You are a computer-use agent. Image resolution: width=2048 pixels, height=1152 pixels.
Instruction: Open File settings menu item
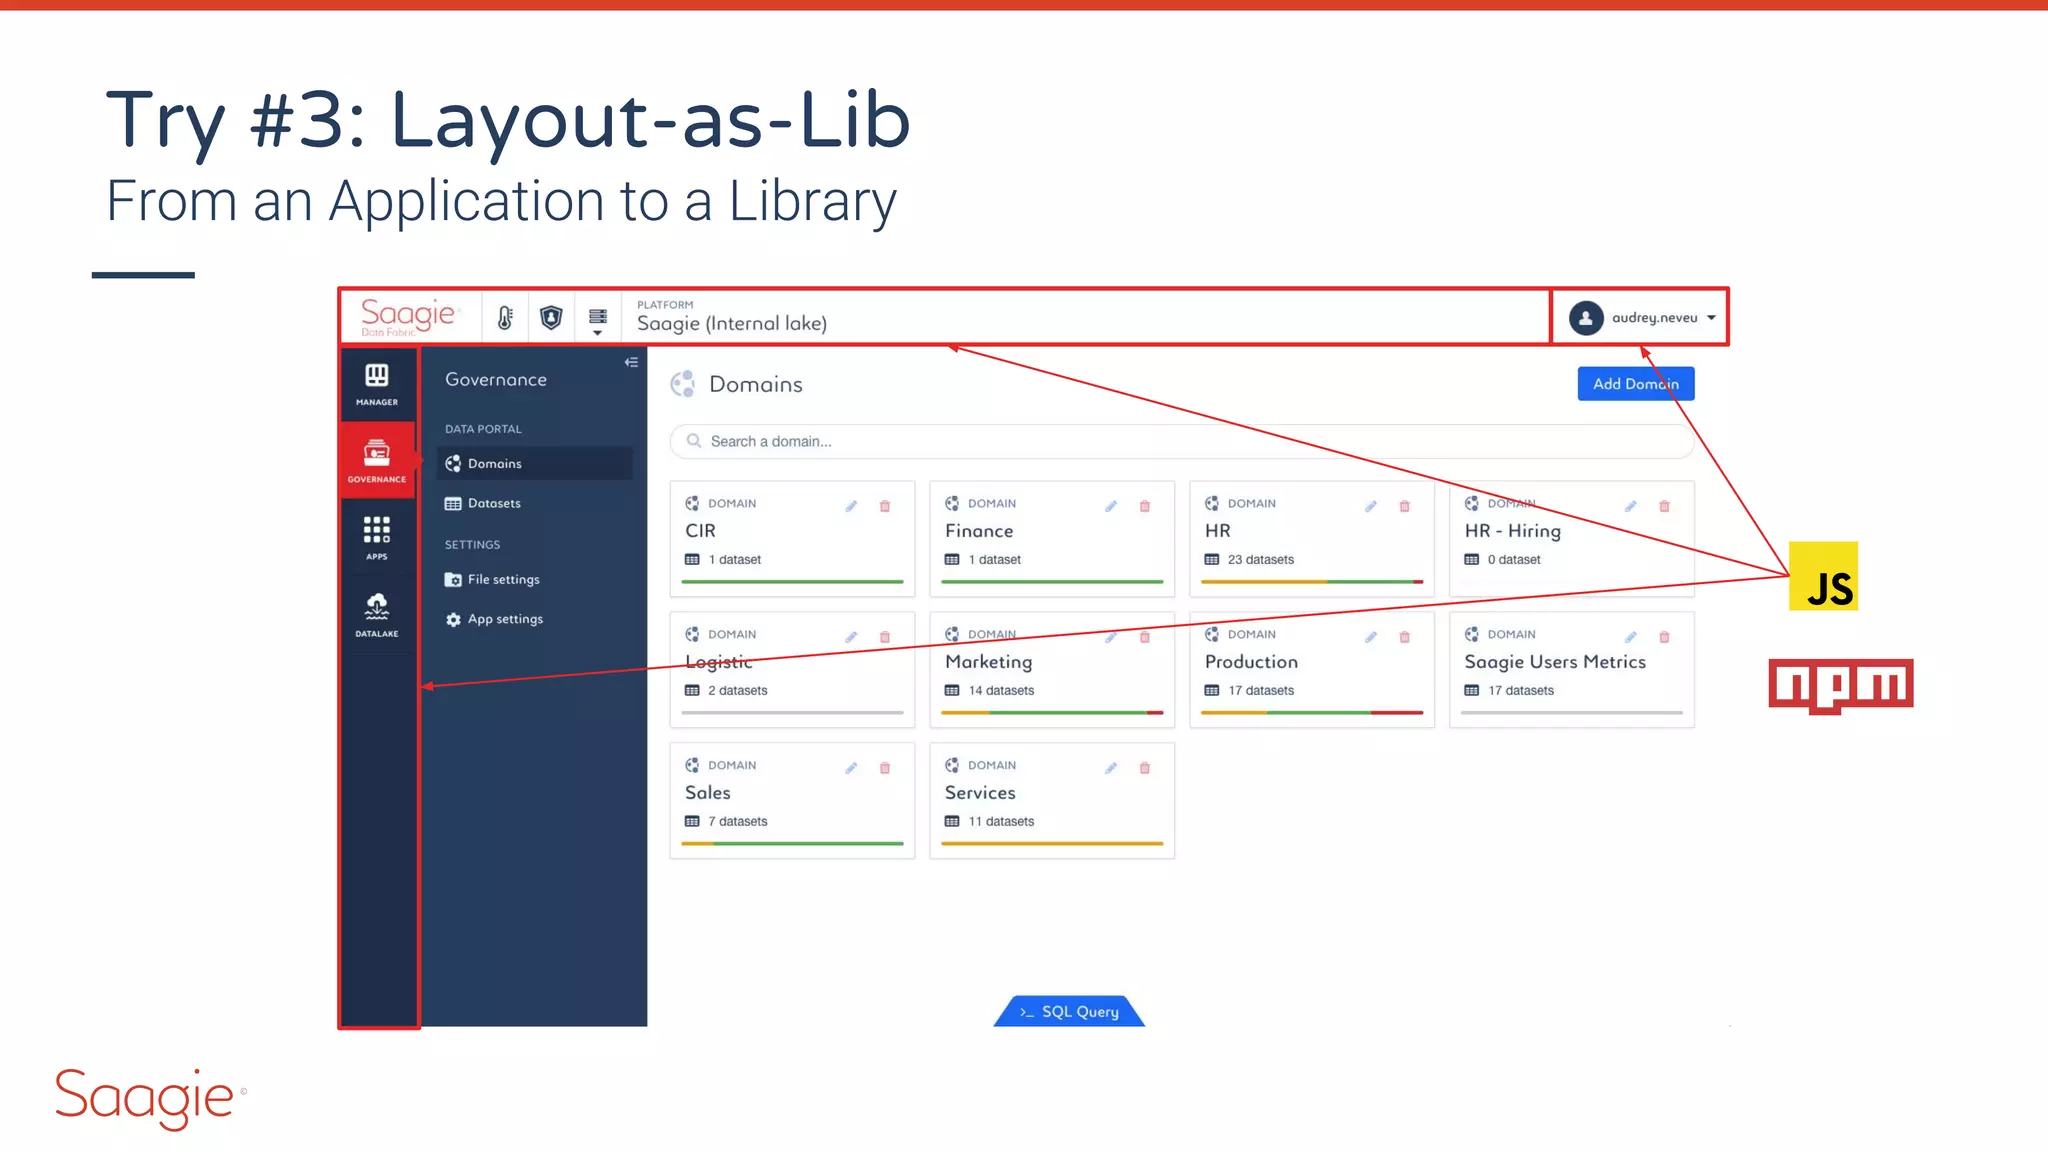point(503,579)
